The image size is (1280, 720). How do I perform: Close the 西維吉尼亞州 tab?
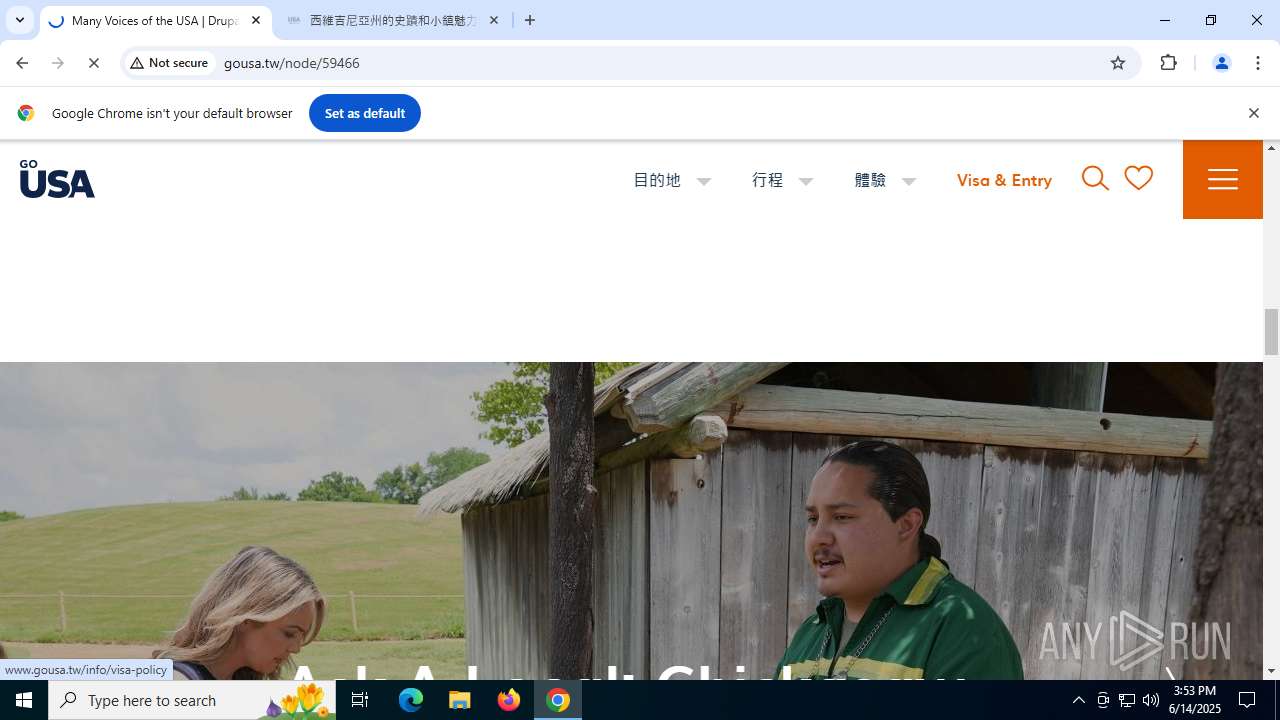coord(494,20)
